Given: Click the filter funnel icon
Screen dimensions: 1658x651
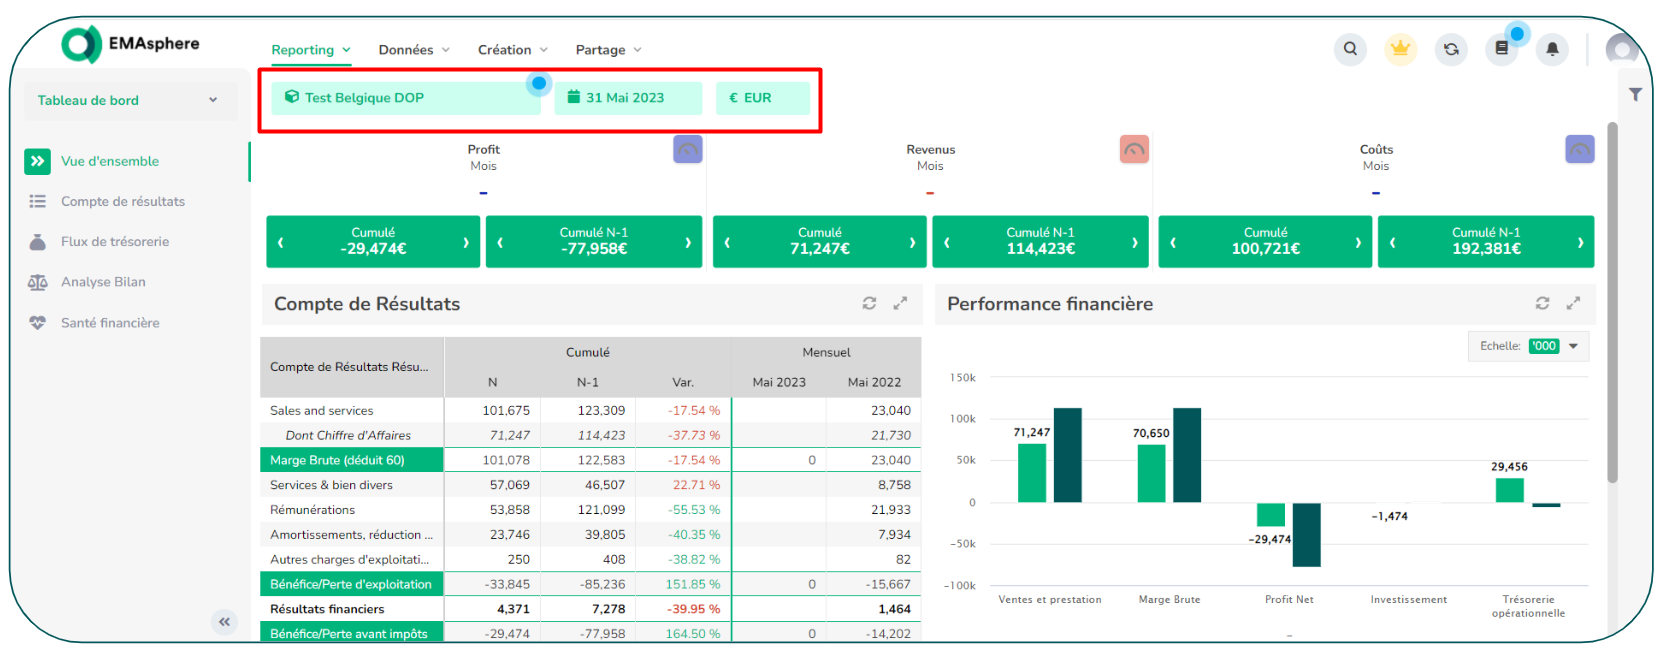Looking at the screenshot, I should (x=1635, y=95).
